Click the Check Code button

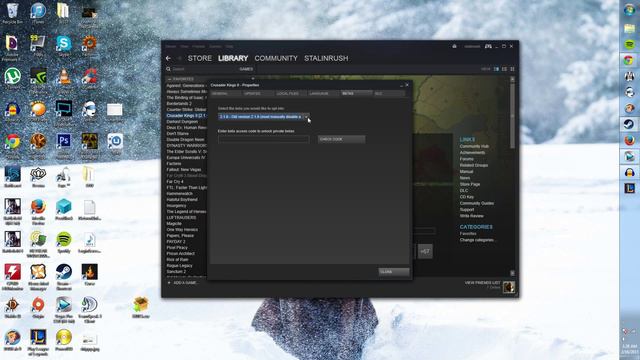[342, 139]
